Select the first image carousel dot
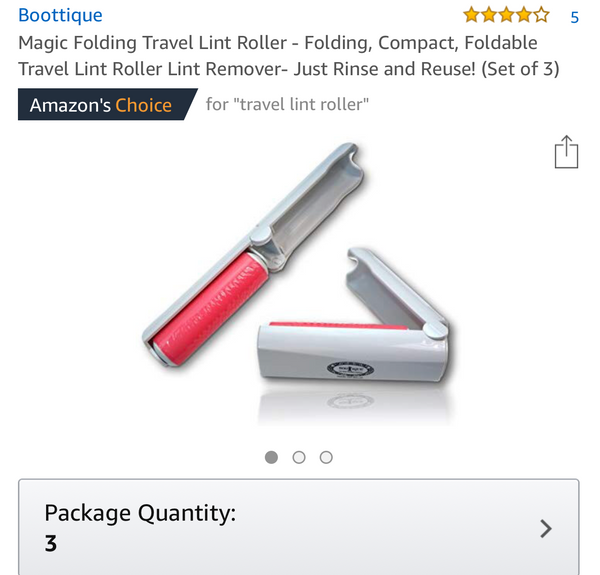The height and width of the screenshot is (575, 600). point(272,457)
